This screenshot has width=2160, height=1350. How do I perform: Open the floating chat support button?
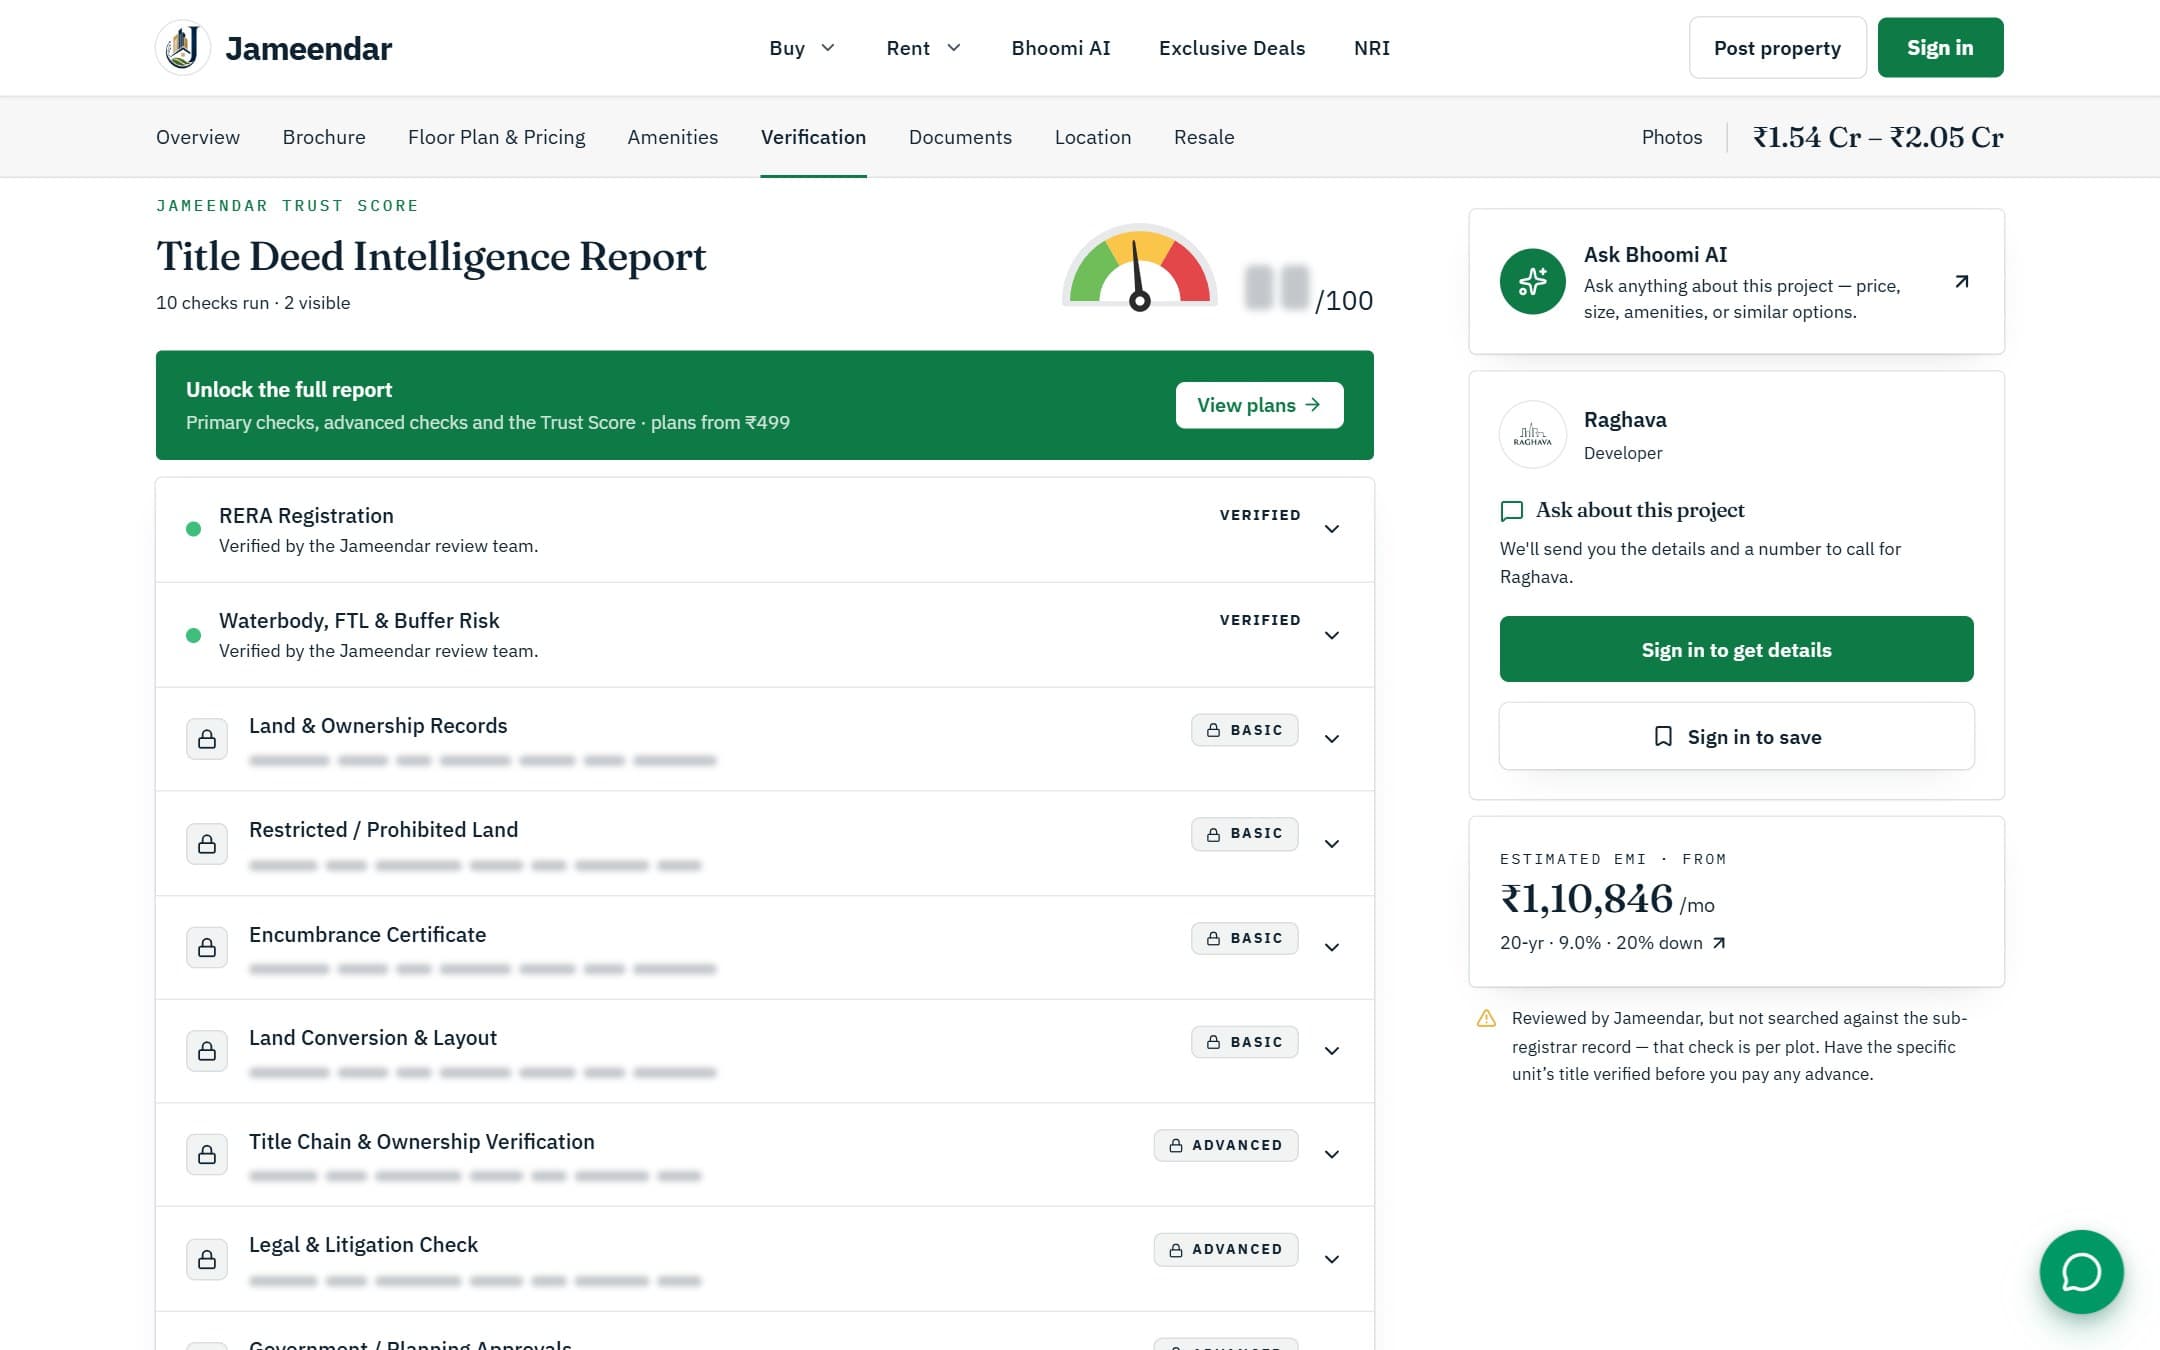[x=2081, y=1272]
